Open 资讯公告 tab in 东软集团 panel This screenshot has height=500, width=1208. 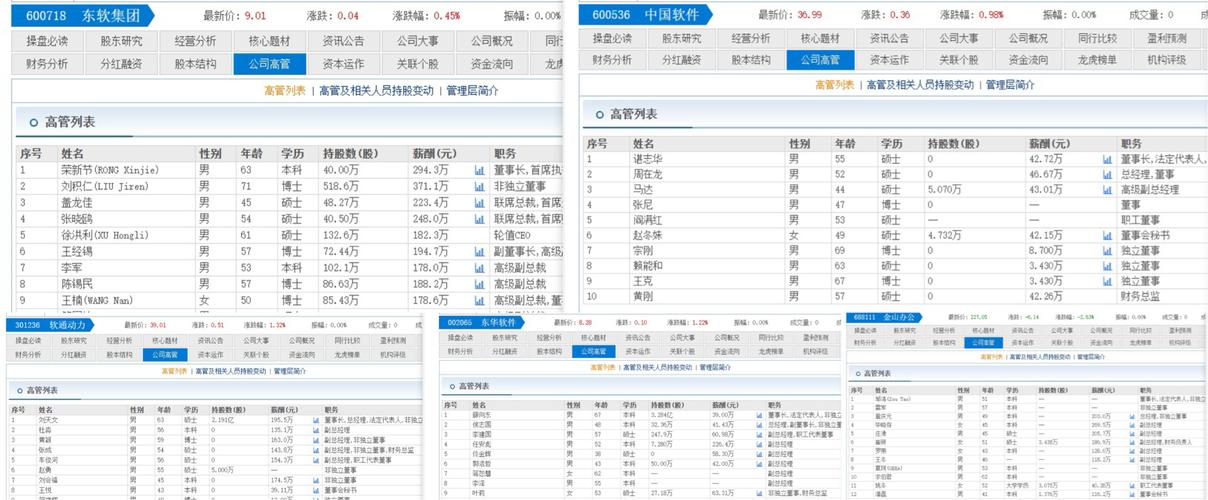(344, 41)
